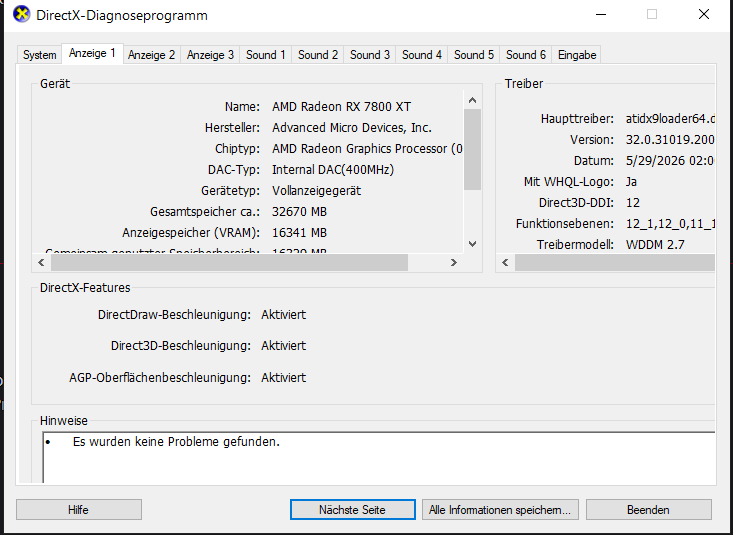Click the 'Anzeigespeicher (VRAM):' label
733x535 pixels.
pos(191,233)
